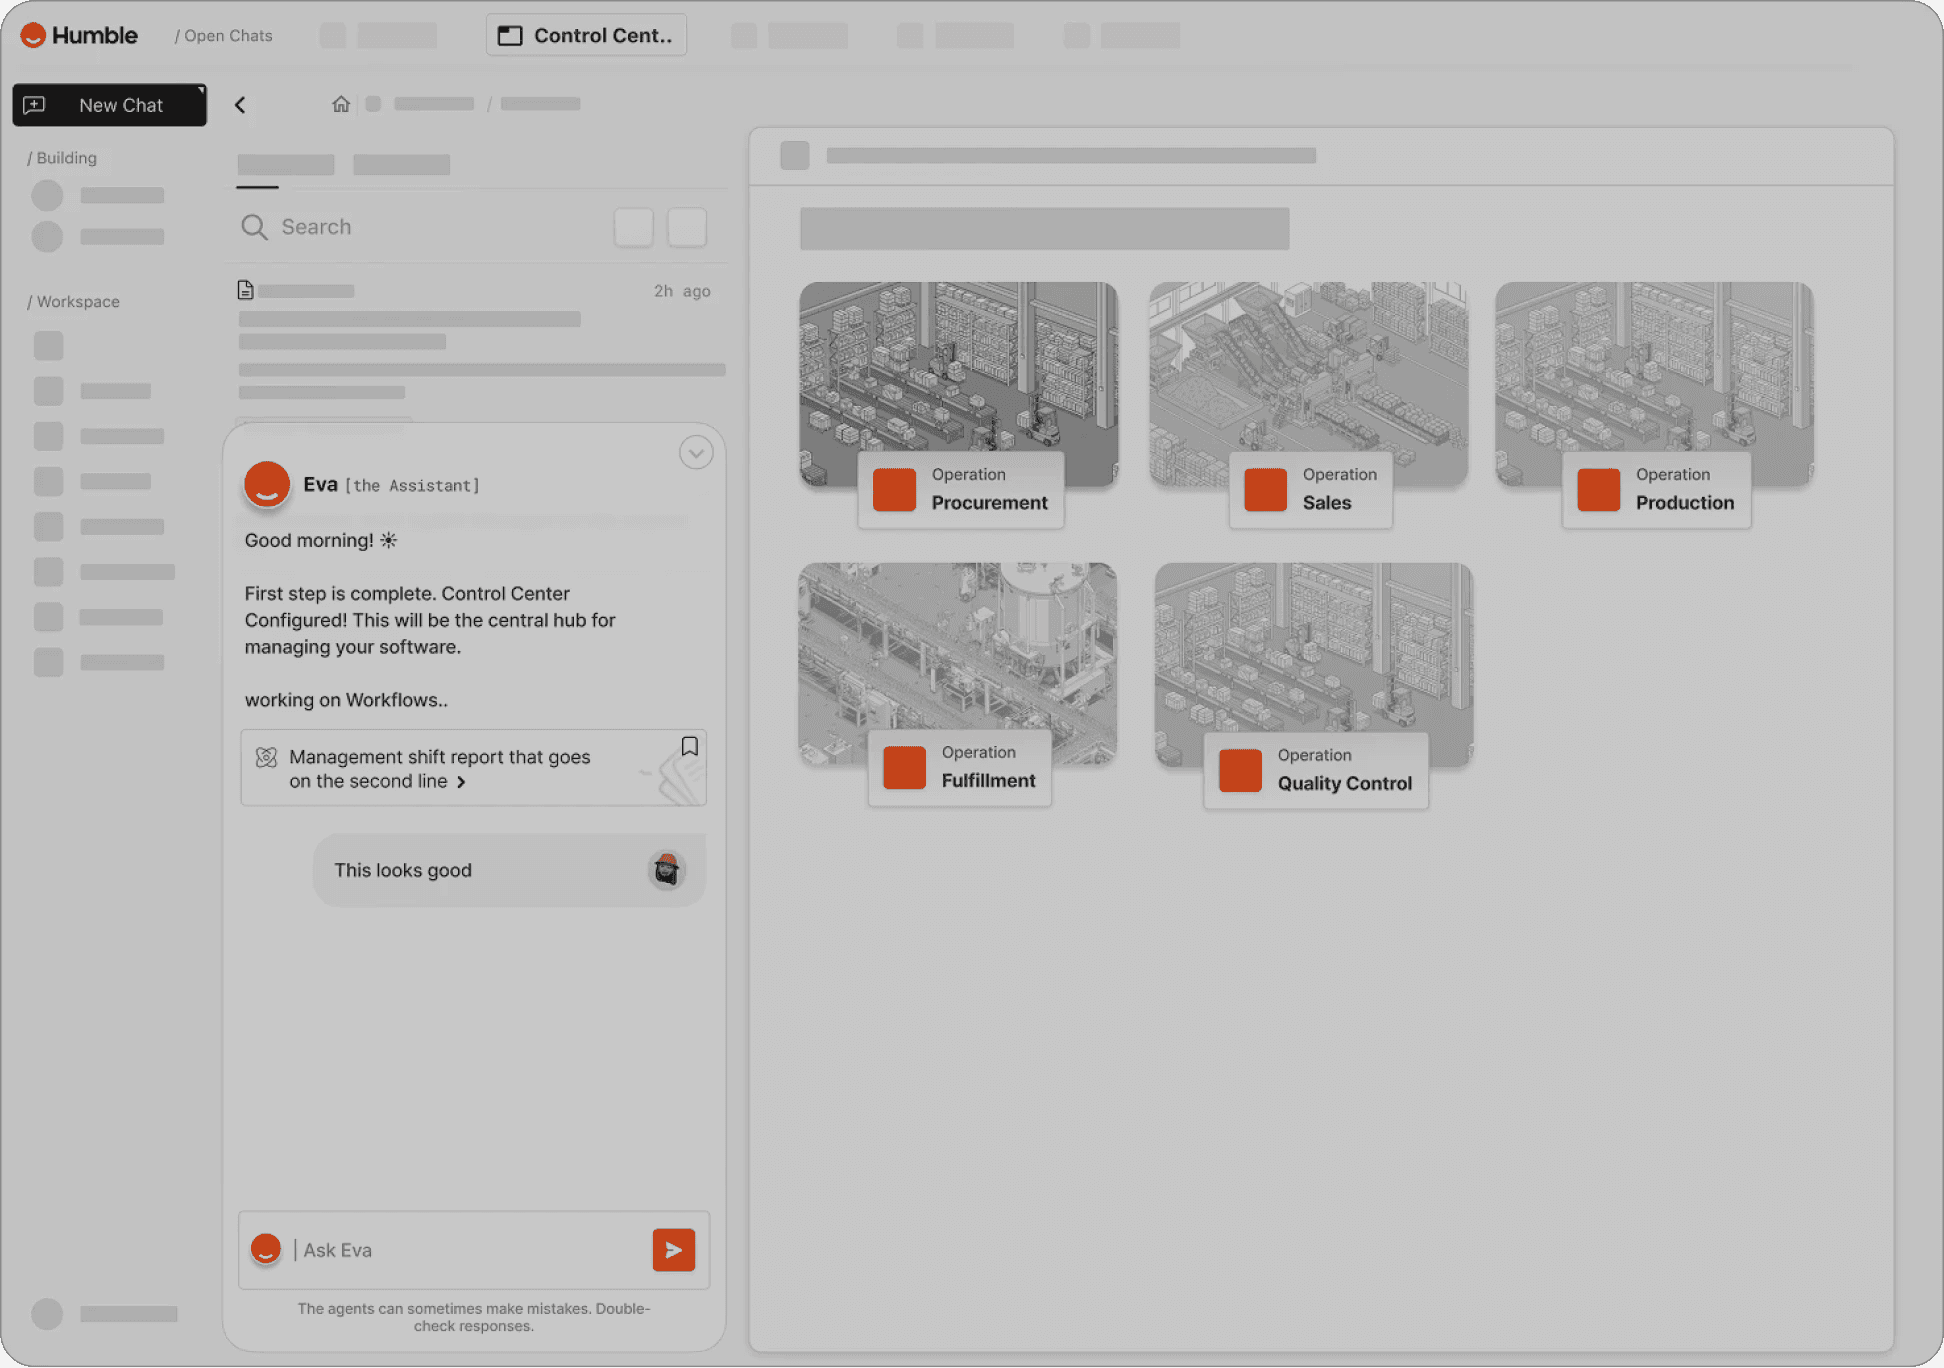Screen dimensions: 1944x1368
Task: Click the Production orange color square
Action: tap(1598, 490)
